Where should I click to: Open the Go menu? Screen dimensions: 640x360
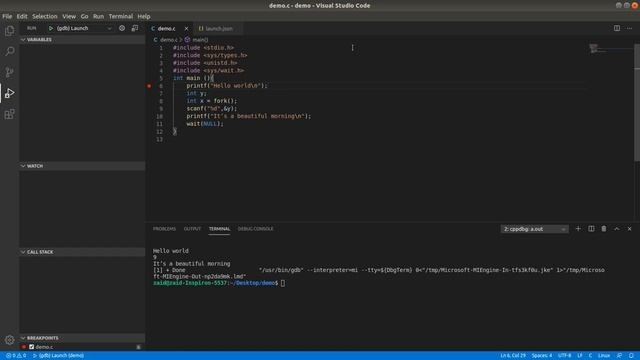click(x=84, y=16)
